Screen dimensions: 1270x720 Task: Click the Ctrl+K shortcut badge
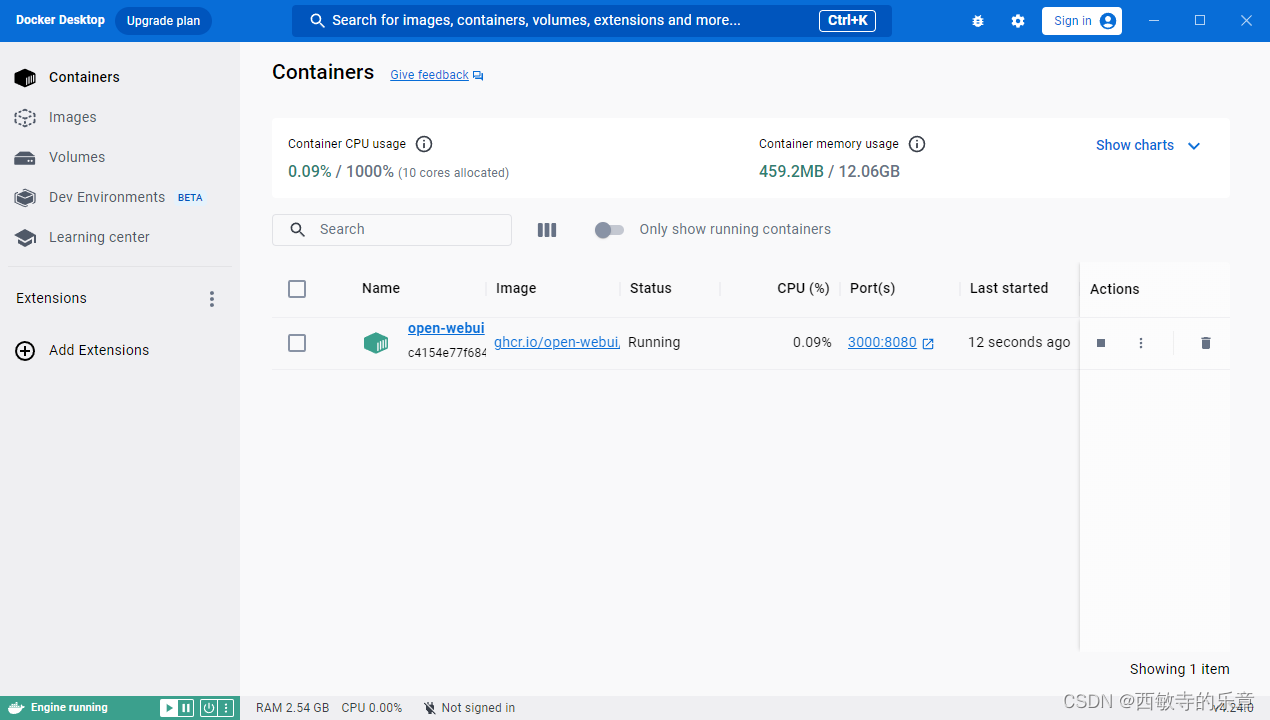pyautogui.click(x=847, y=21)
